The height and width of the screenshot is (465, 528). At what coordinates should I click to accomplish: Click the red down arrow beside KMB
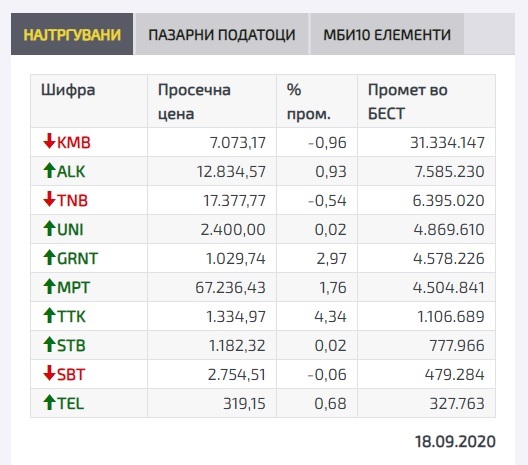(x=49, y=141)
